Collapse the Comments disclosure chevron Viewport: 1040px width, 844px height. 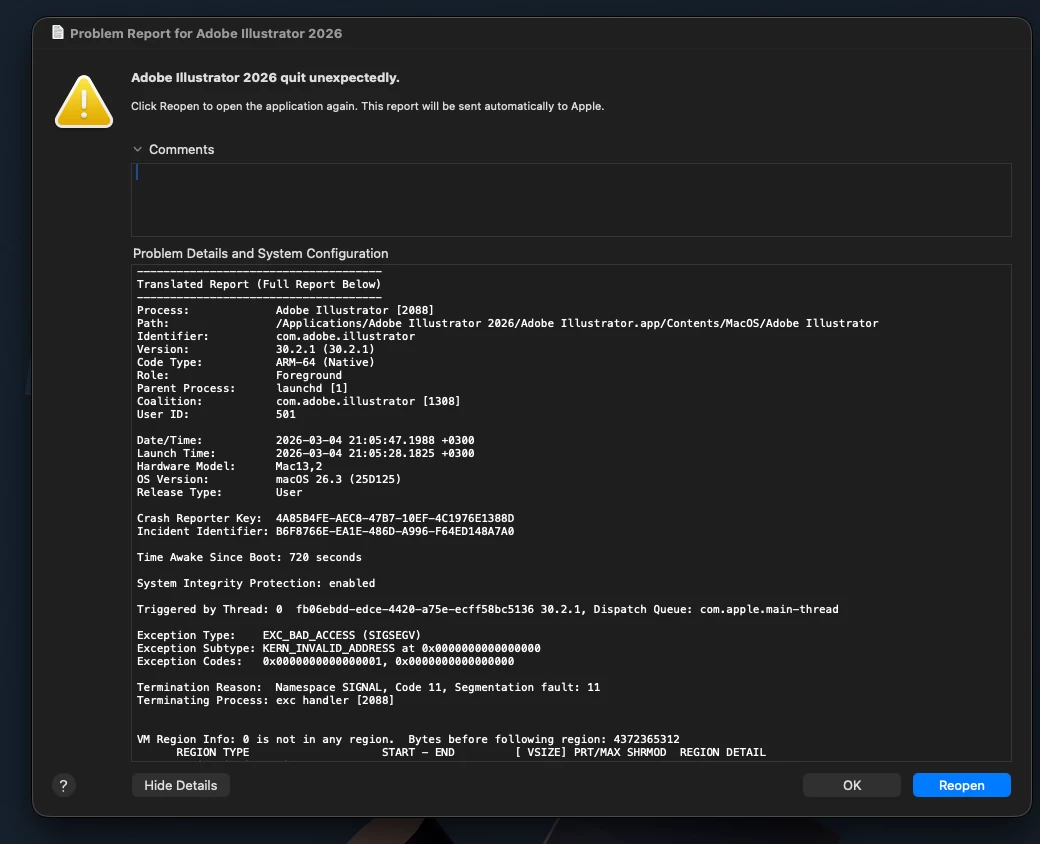[x=137, y=149]
